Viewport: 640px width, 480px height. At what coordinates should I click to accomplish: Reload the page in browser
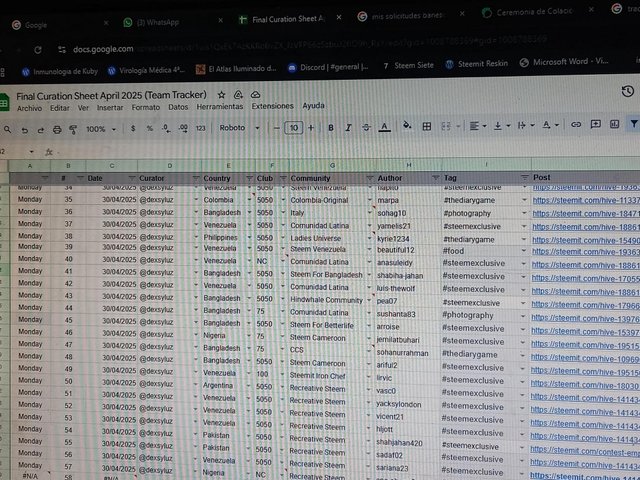(x=38, y=50)
